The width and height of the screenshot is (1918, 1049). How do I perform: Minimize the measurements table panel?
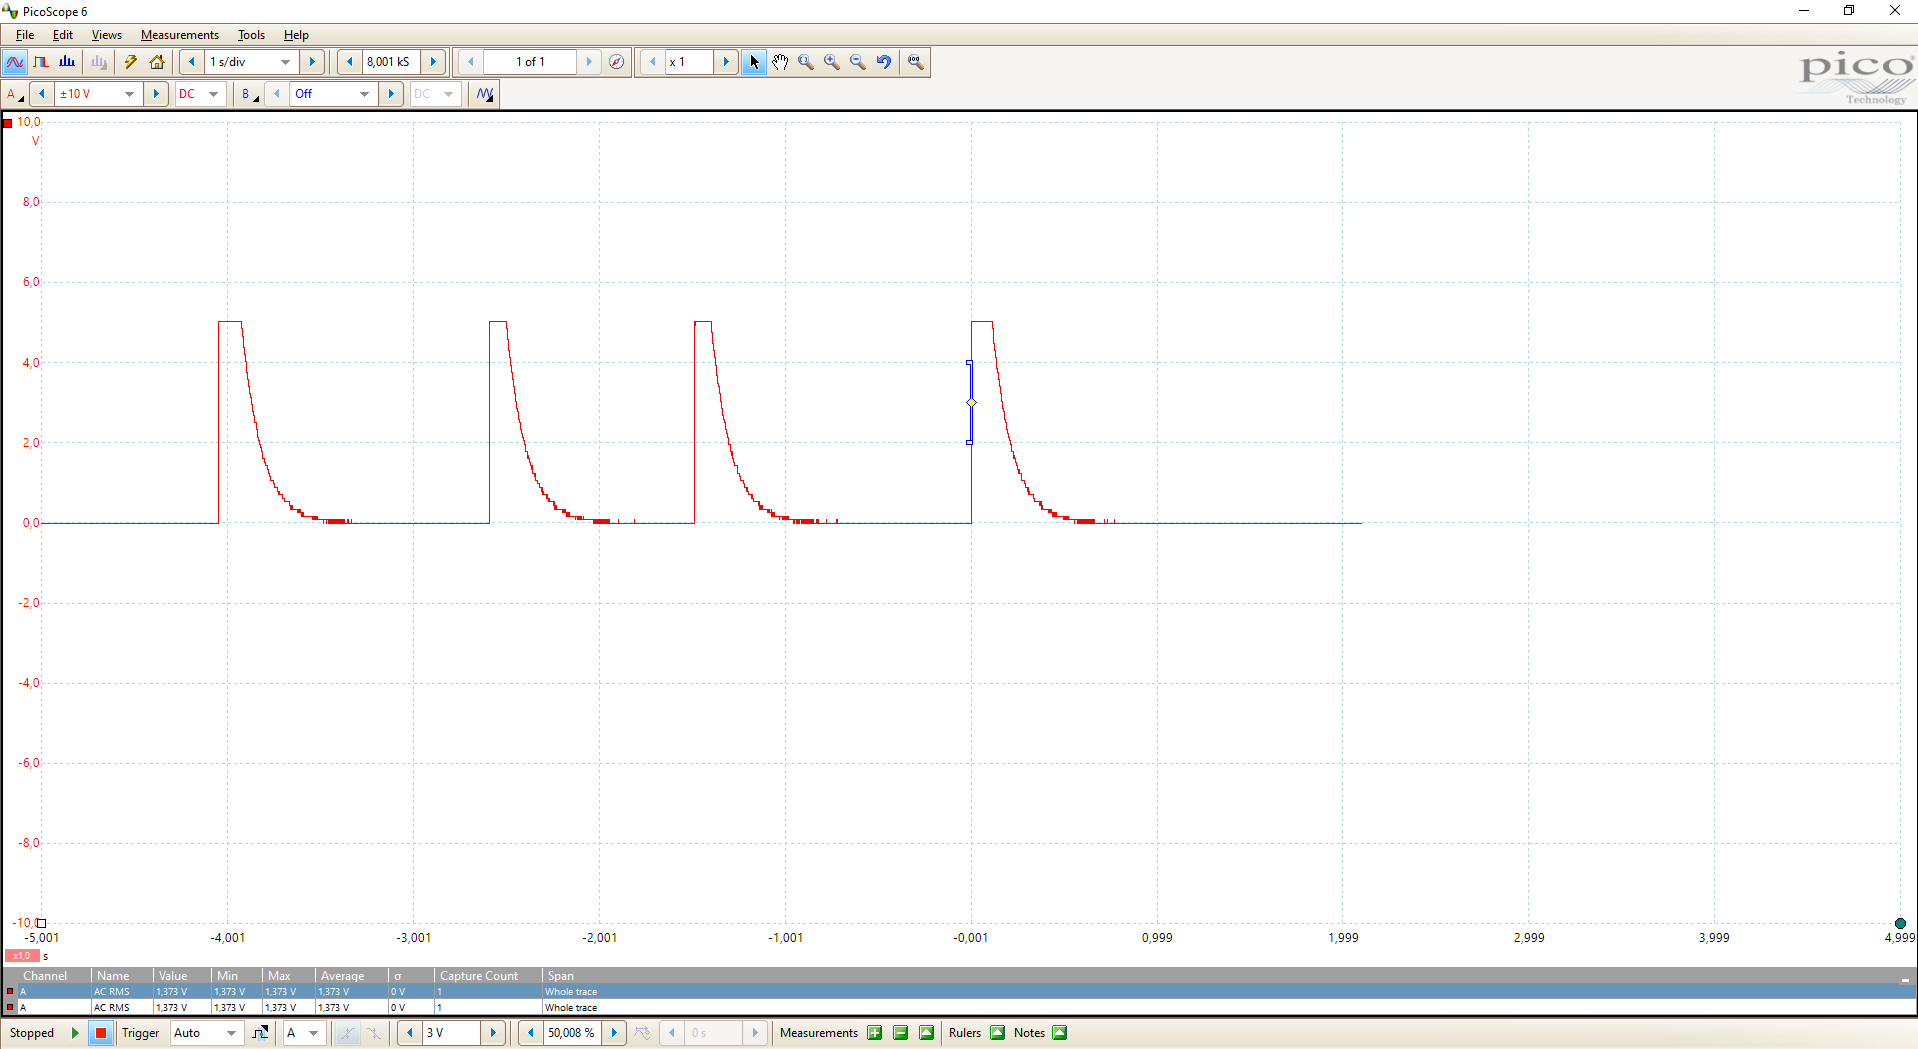[1905, 979]
